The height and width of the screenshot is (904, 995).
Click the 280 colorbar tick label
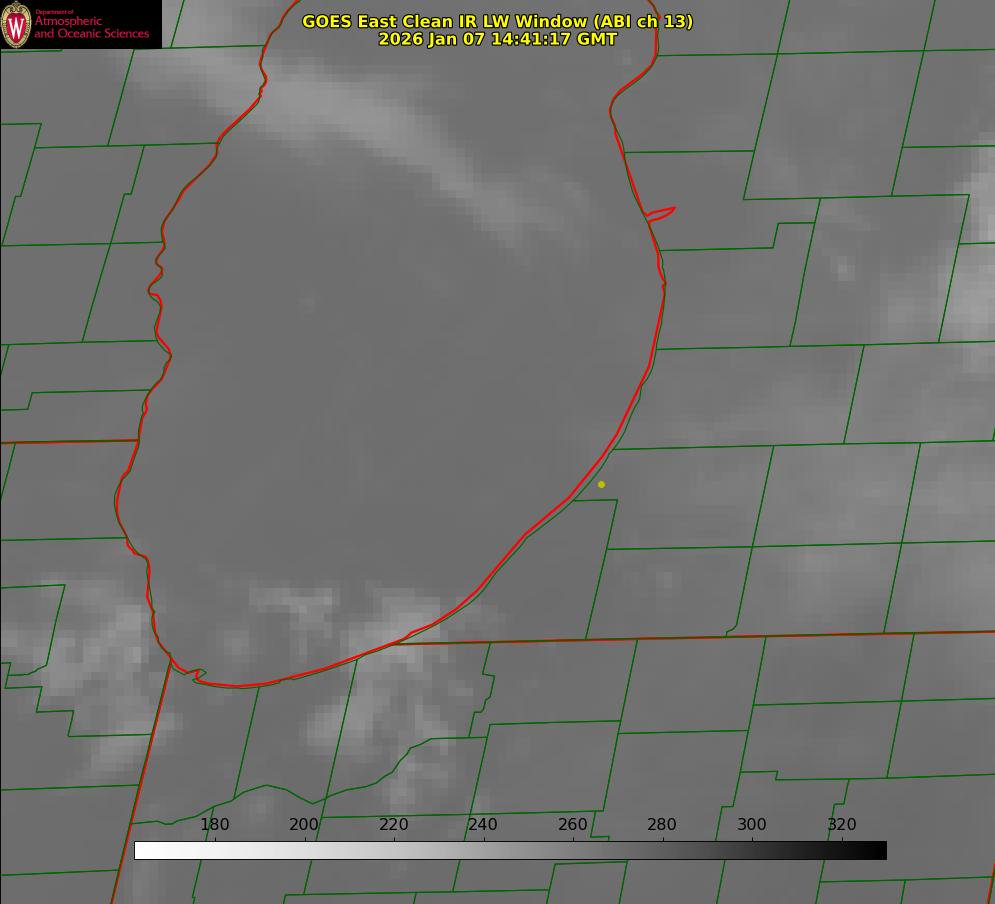(662, 825)
